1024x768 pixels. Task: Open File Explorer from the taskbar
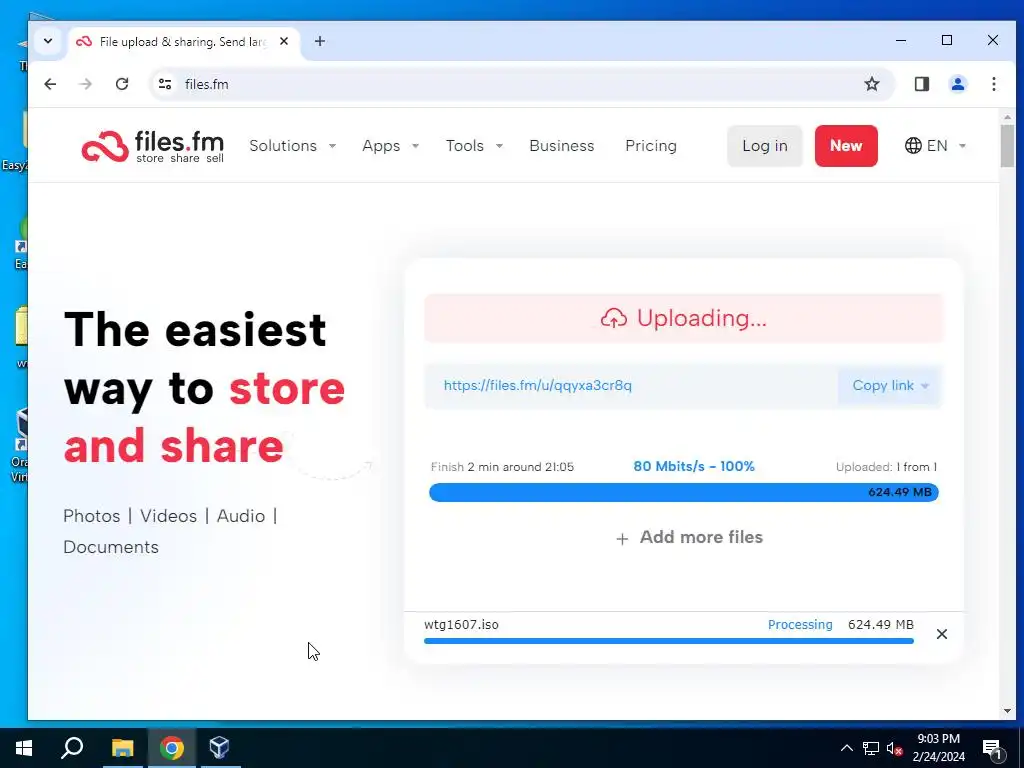tap(122, 748)
